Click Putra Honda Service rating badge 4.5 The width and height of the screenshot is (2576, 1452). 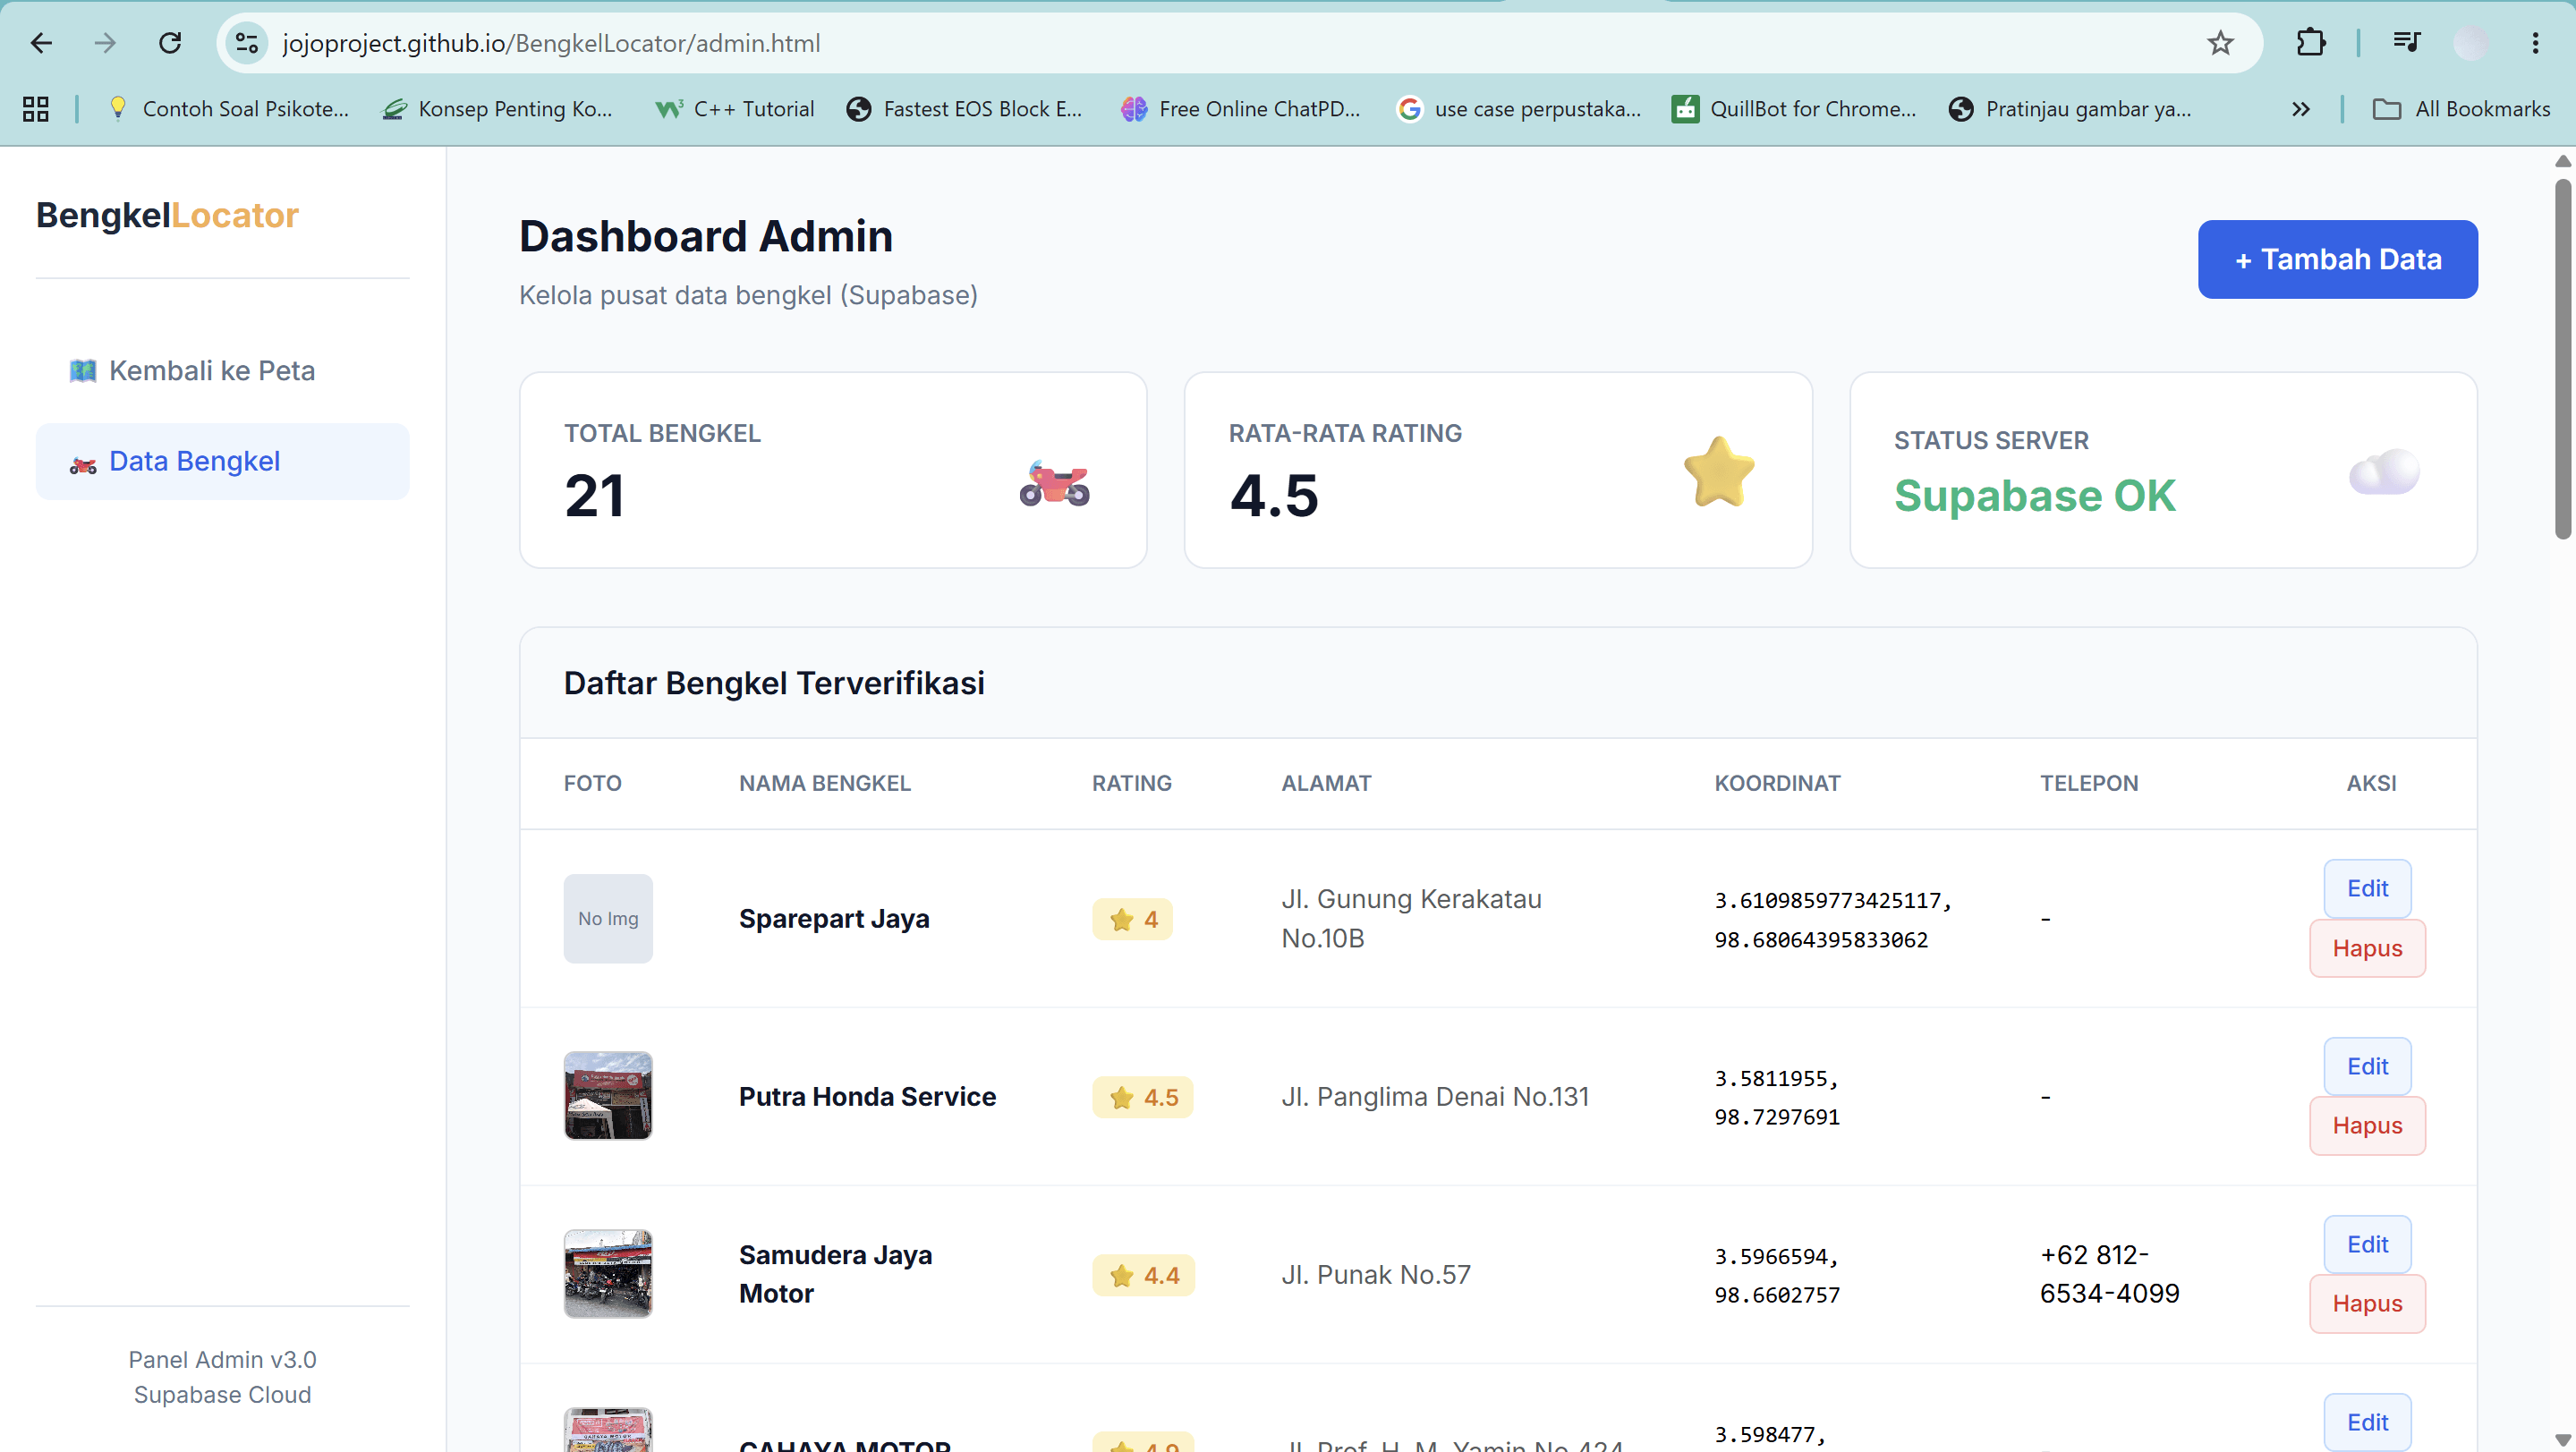tap(1143, 1097)
